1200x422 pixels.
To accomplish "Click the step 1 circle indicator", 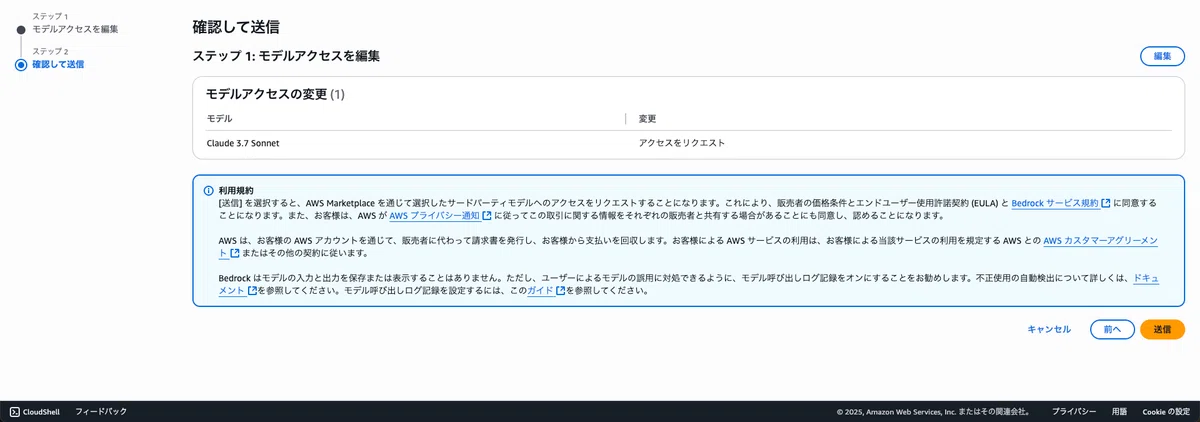I will click(x=21, y=29).
